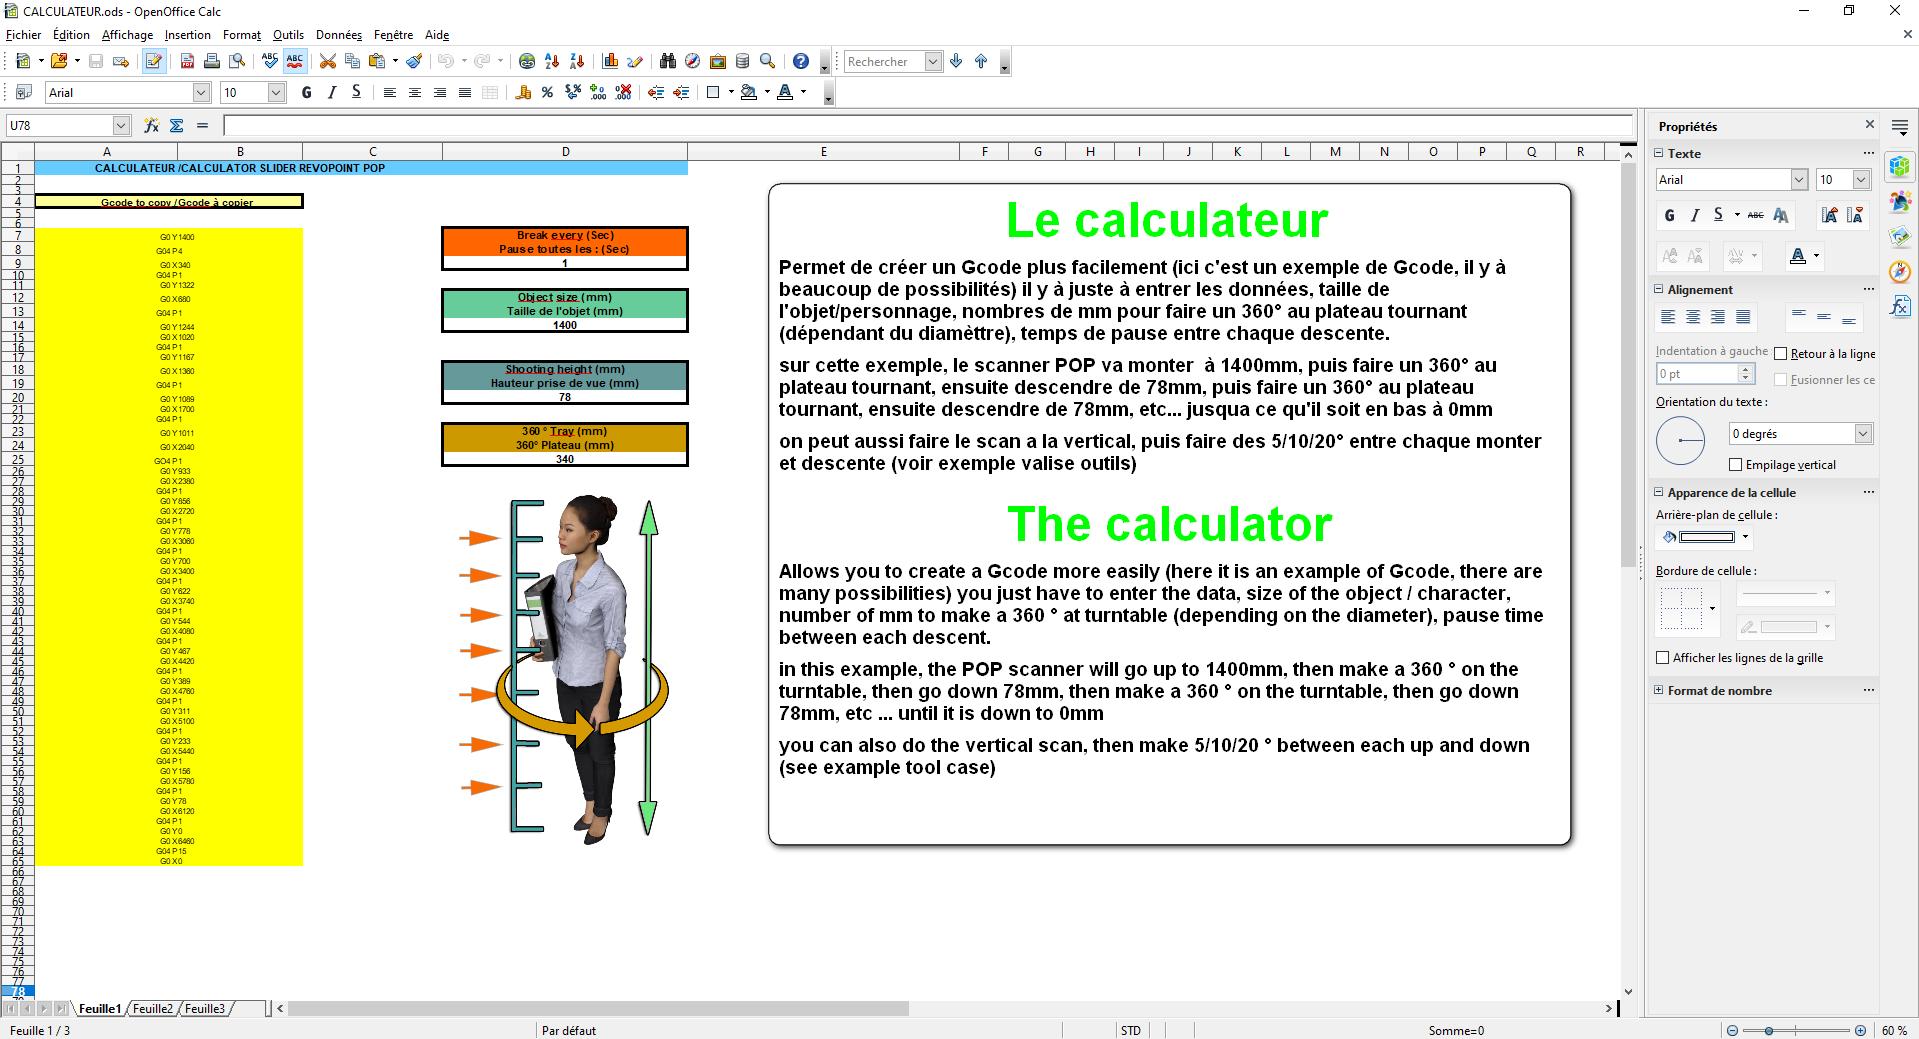The width and height of the screenshot is (1919, 1039).
Task: Click Add Decimal Place icon
Action: click(x=598, y=92)
